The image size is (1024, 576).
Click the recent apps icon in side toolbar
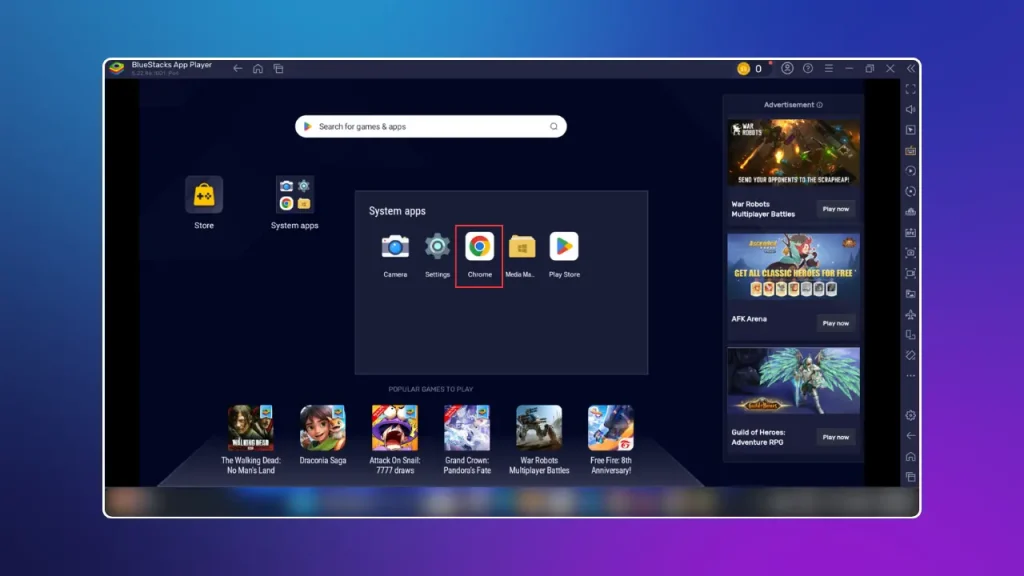point(910,477)
